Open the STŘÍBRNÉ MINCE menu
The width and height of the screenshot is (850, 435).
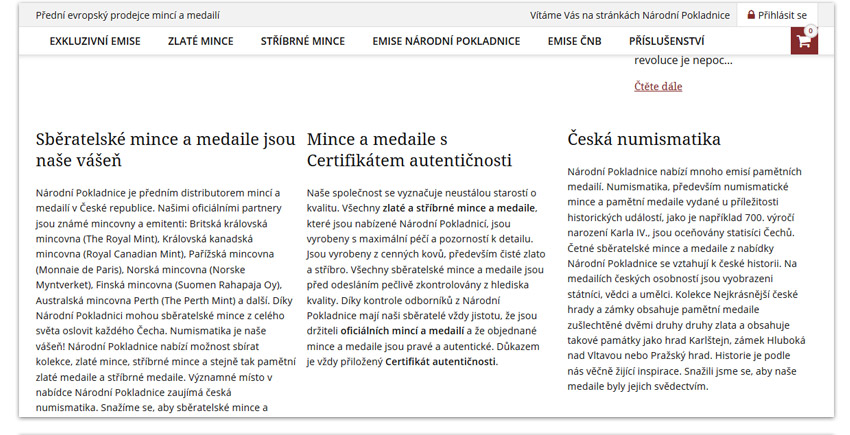pos(302,41)
